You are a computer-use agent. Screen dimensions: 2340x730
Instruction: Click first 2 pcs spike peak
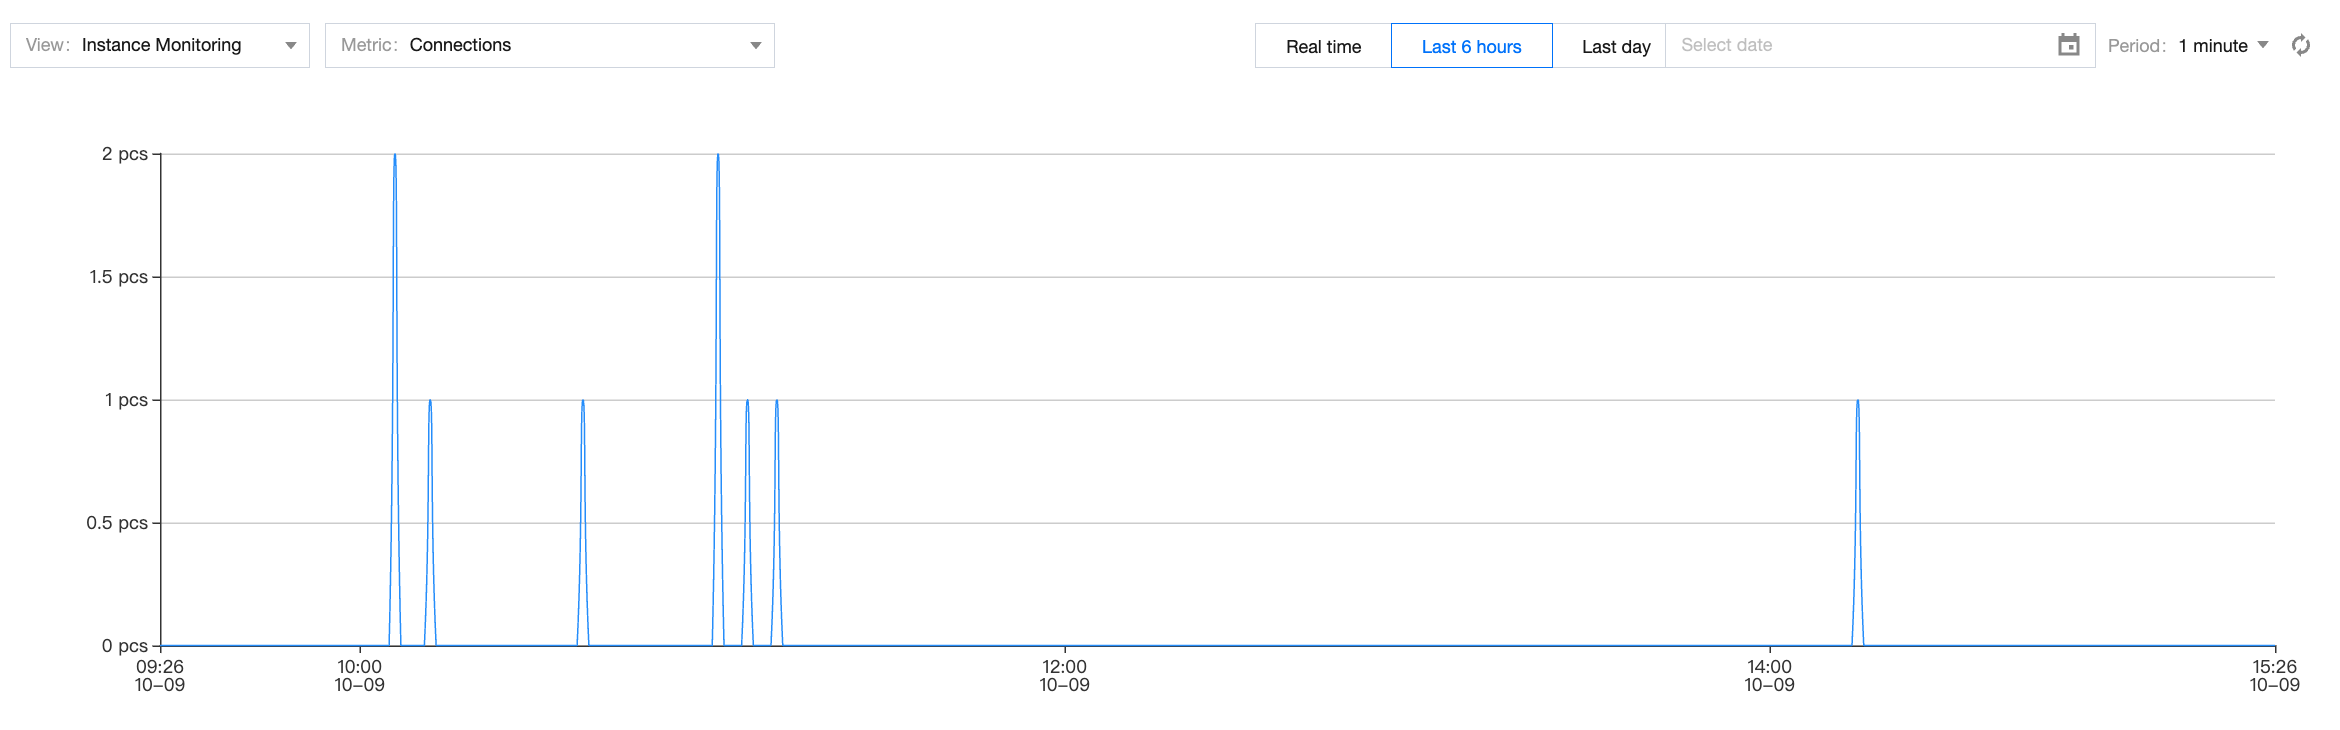coord(395,156)
